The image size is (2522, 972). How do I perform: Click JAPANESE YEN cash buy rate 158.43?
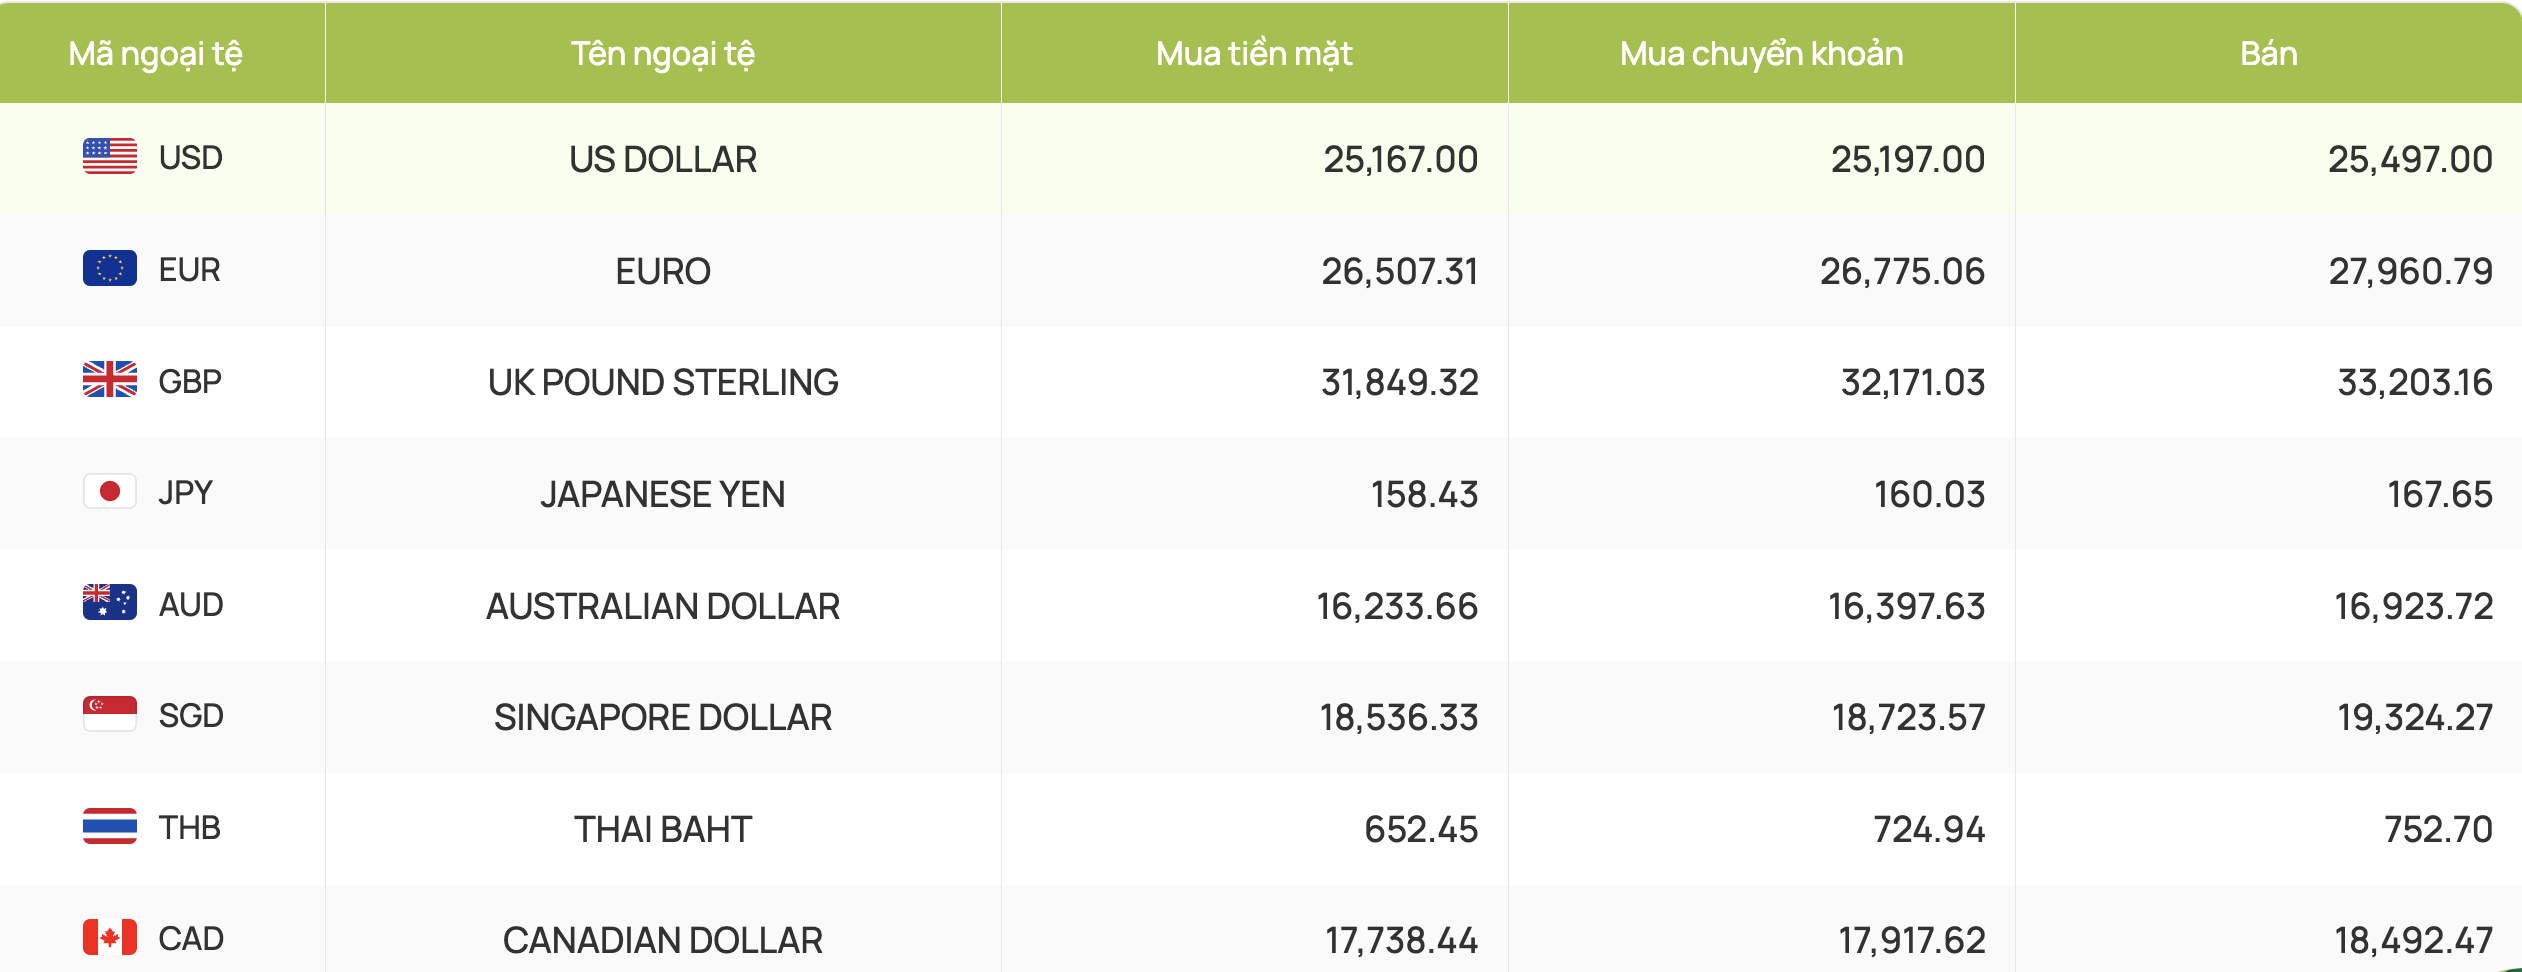(x=1424, y=495)
